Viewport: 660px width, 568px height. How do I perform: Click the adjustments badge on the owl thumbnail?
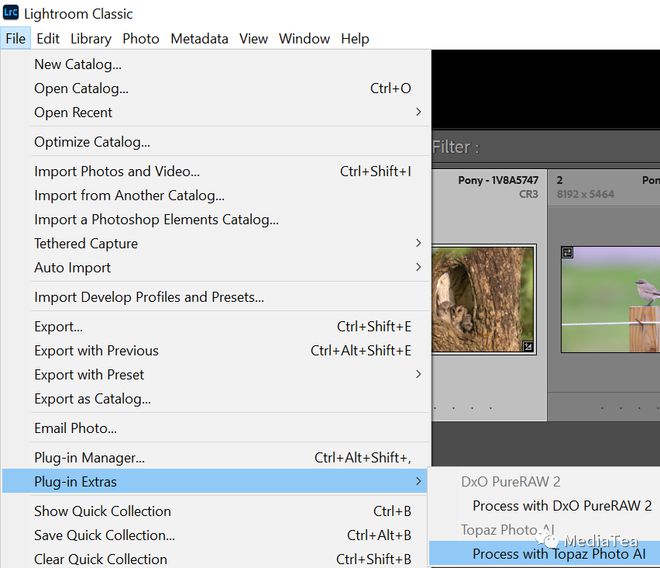[x=527, y=346]
